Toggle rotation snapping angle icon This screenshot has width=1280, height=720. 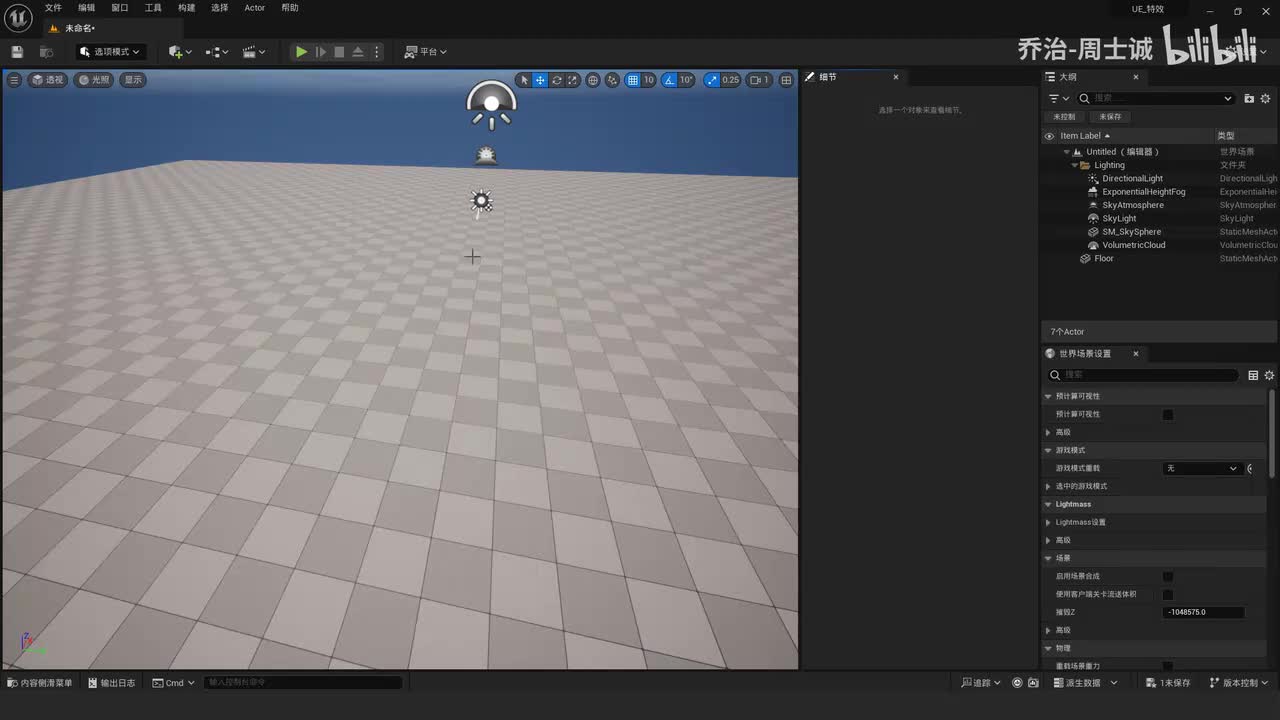point(669,80)
